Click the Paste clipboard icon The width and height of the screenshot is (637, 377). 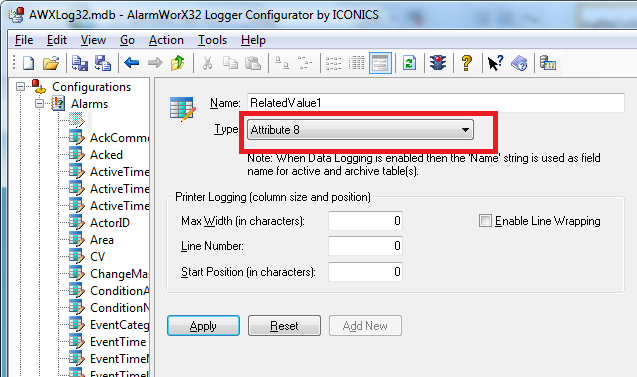point(253,63)
